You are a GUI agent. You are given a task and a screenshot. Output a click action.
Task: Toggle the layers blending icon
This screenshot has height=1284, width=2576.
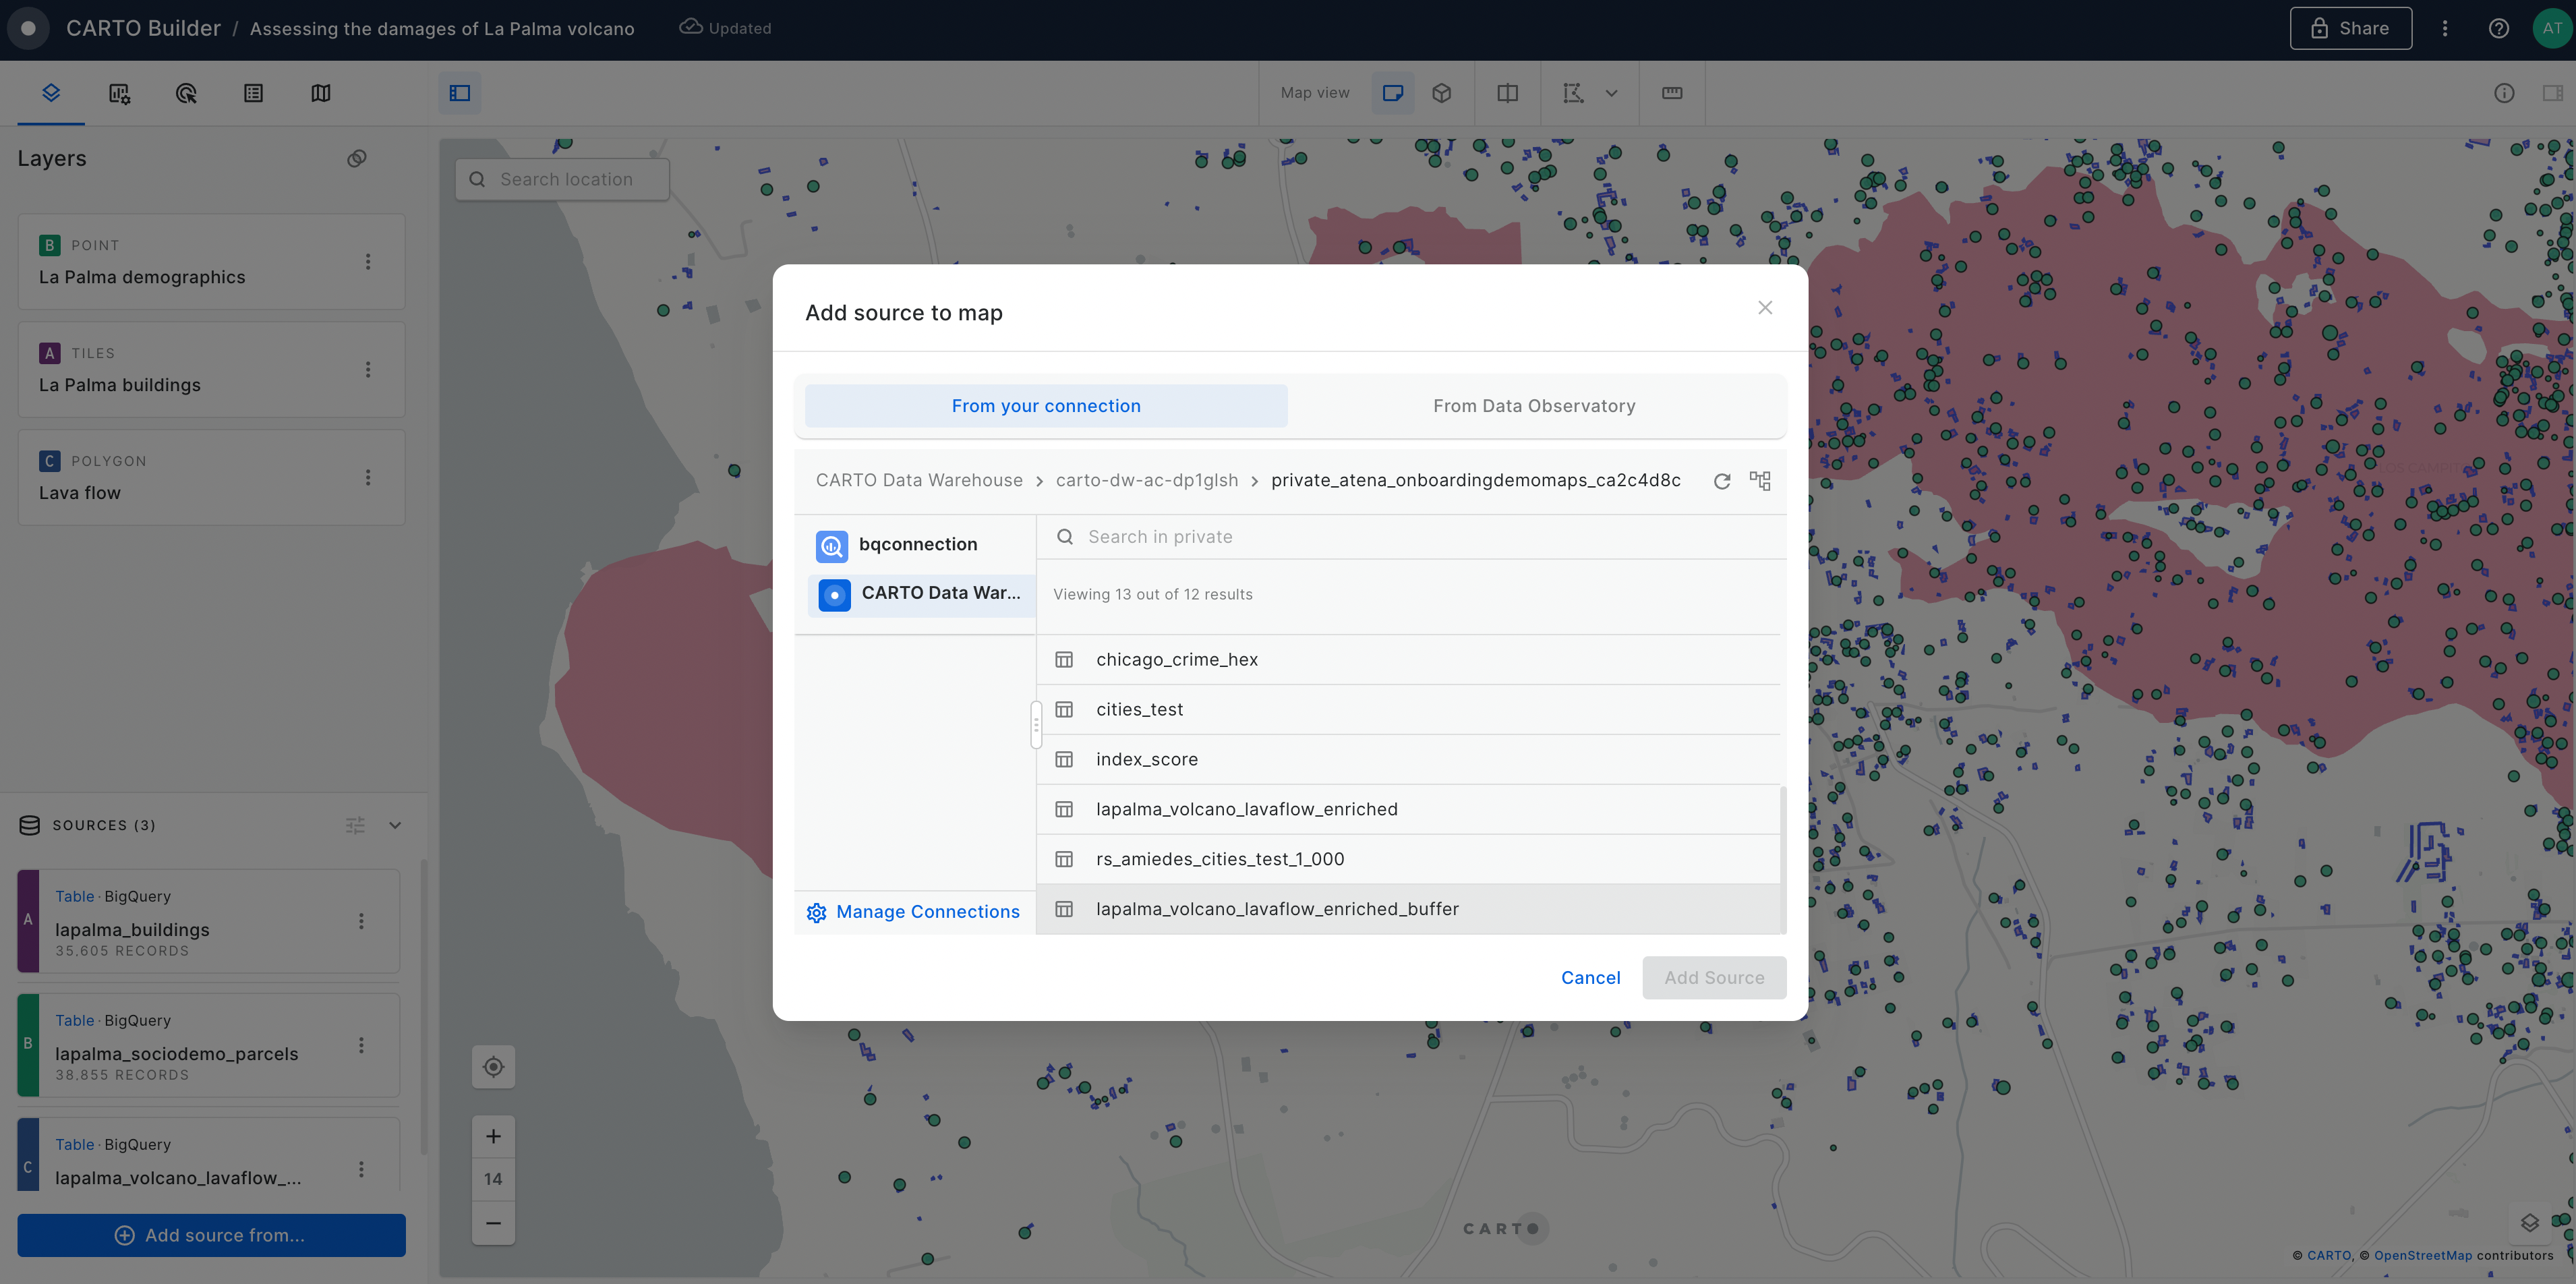pos(357,158)
